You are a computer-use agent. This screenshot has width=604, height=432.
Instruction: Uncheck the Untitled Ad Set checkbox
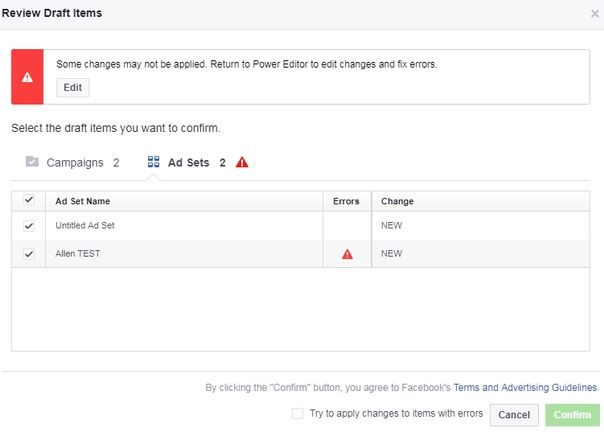tap(29, 225)
